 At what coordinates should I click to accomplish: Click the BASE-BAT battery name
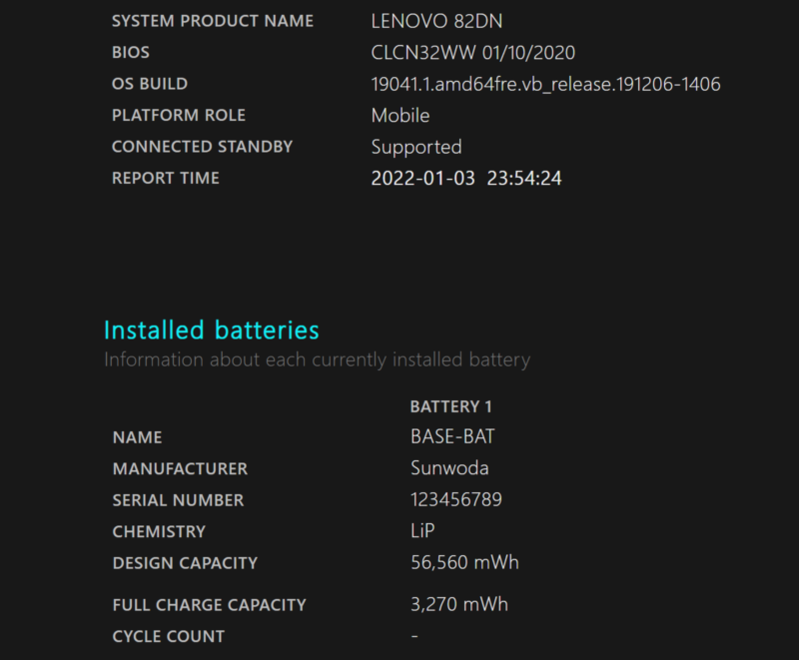point(452,437)
